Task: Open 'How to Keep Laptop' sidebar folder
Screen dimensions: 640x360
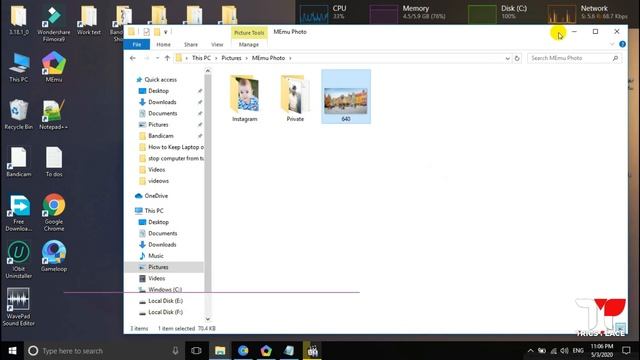Action: click(176, 147)
